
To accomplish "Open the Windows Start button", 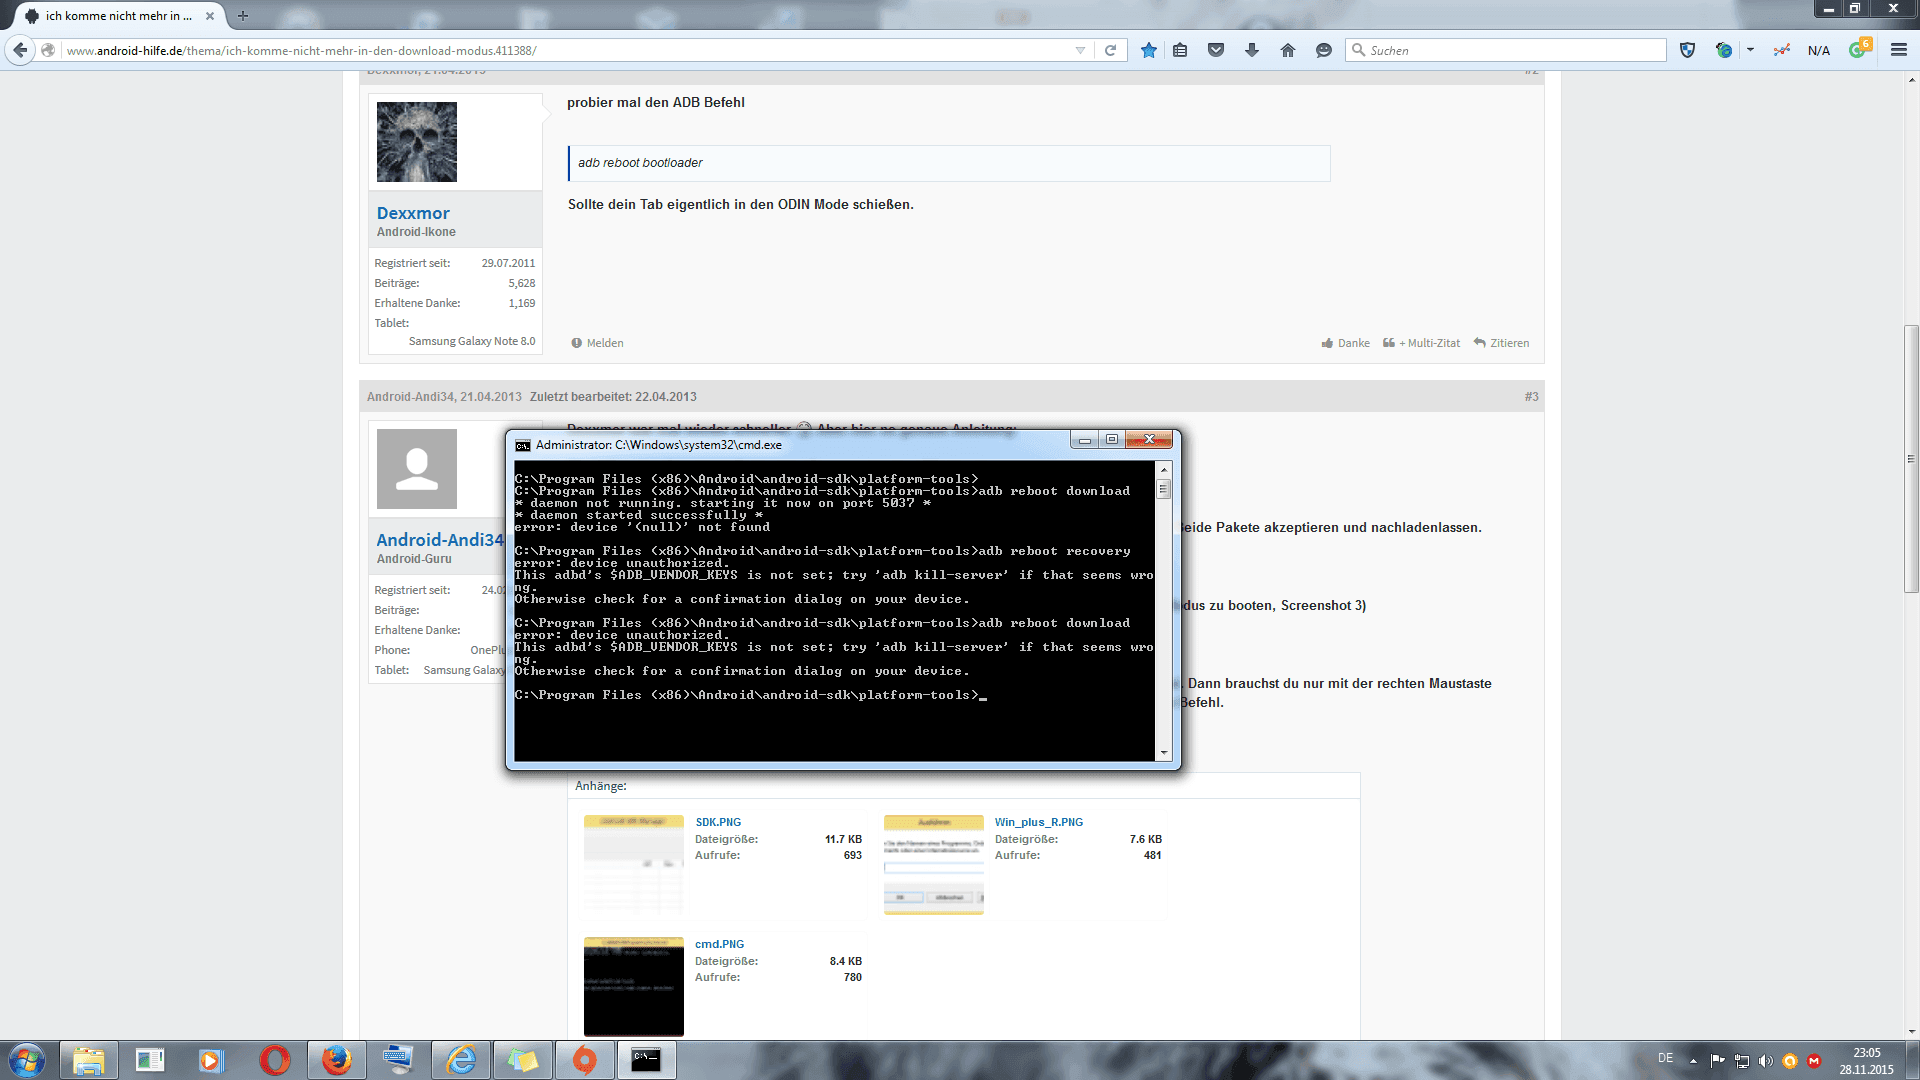I will click(x=27, y=1060).
